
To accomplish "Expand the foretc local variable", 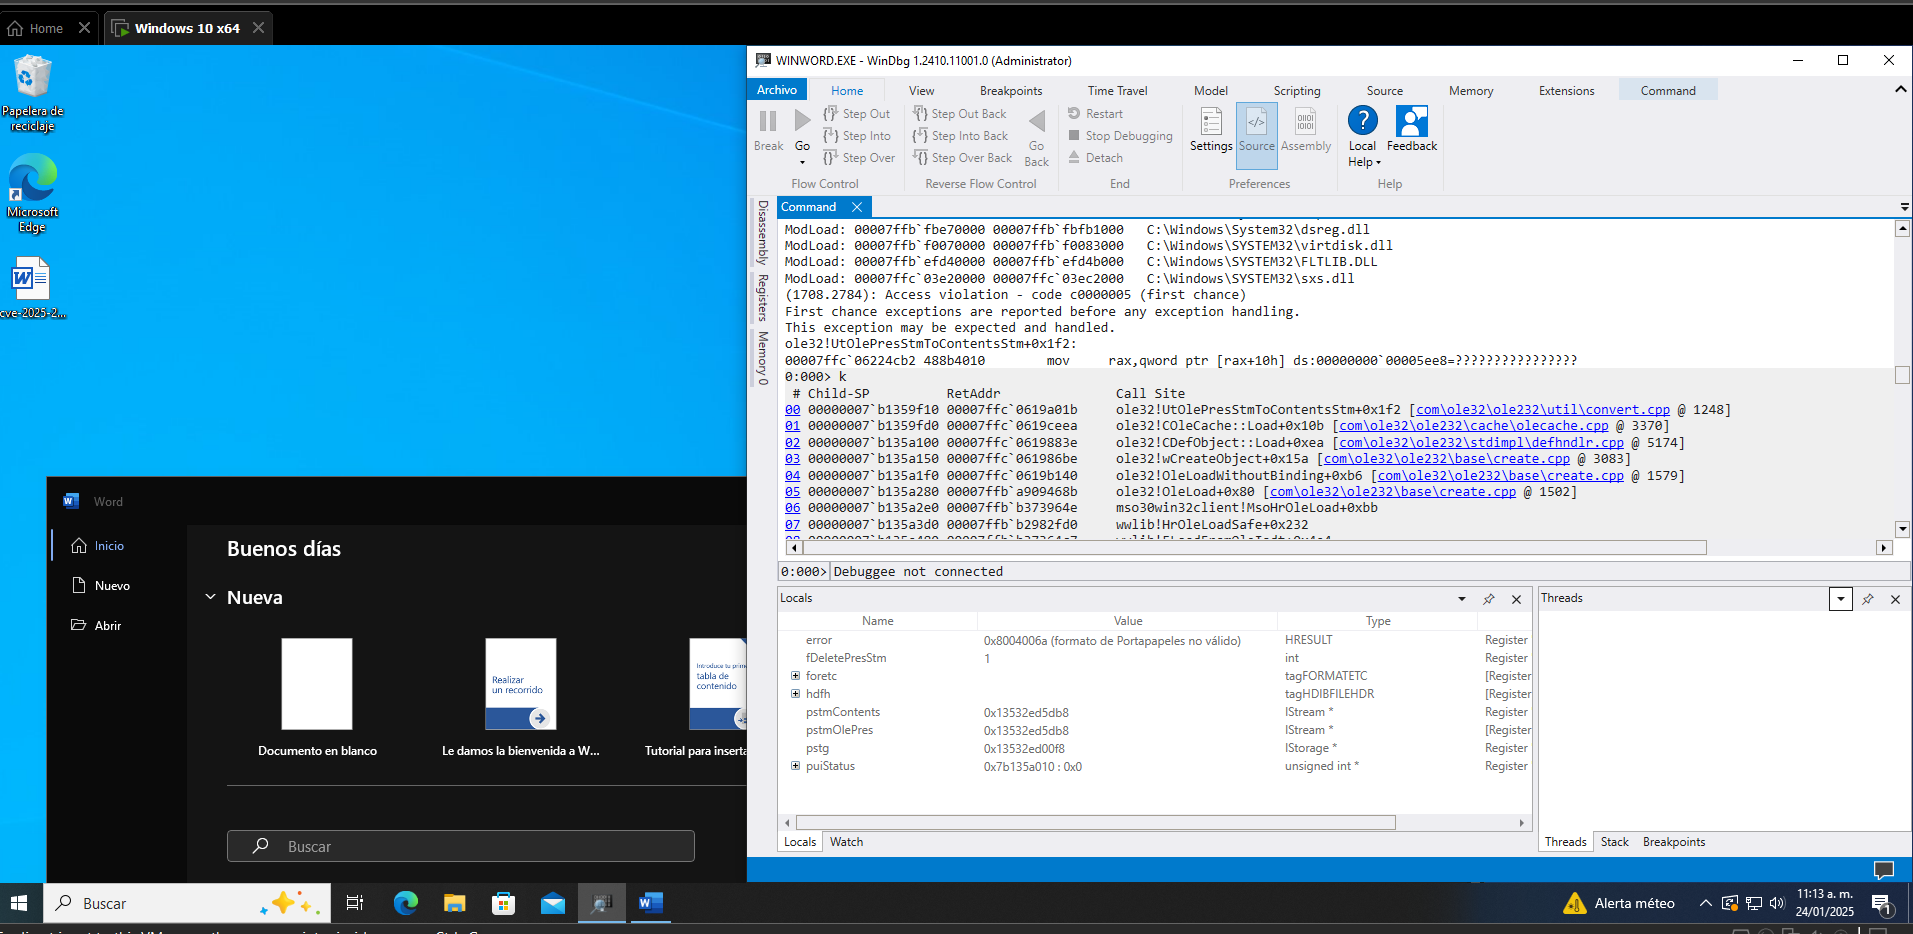I will (795, 676).
